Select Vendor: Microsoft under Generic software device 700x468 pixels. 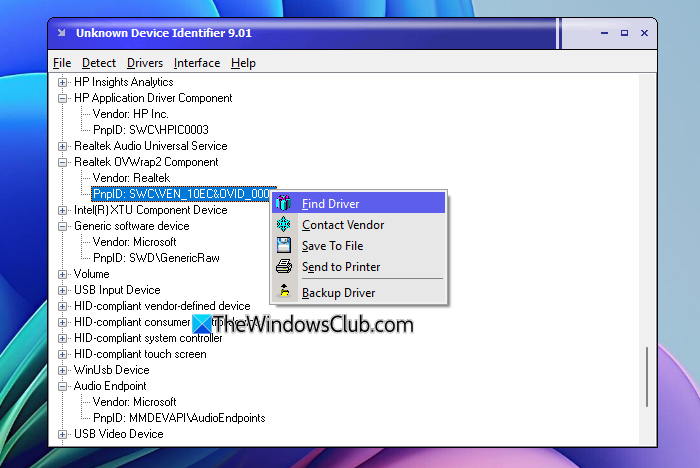point(134,242)
